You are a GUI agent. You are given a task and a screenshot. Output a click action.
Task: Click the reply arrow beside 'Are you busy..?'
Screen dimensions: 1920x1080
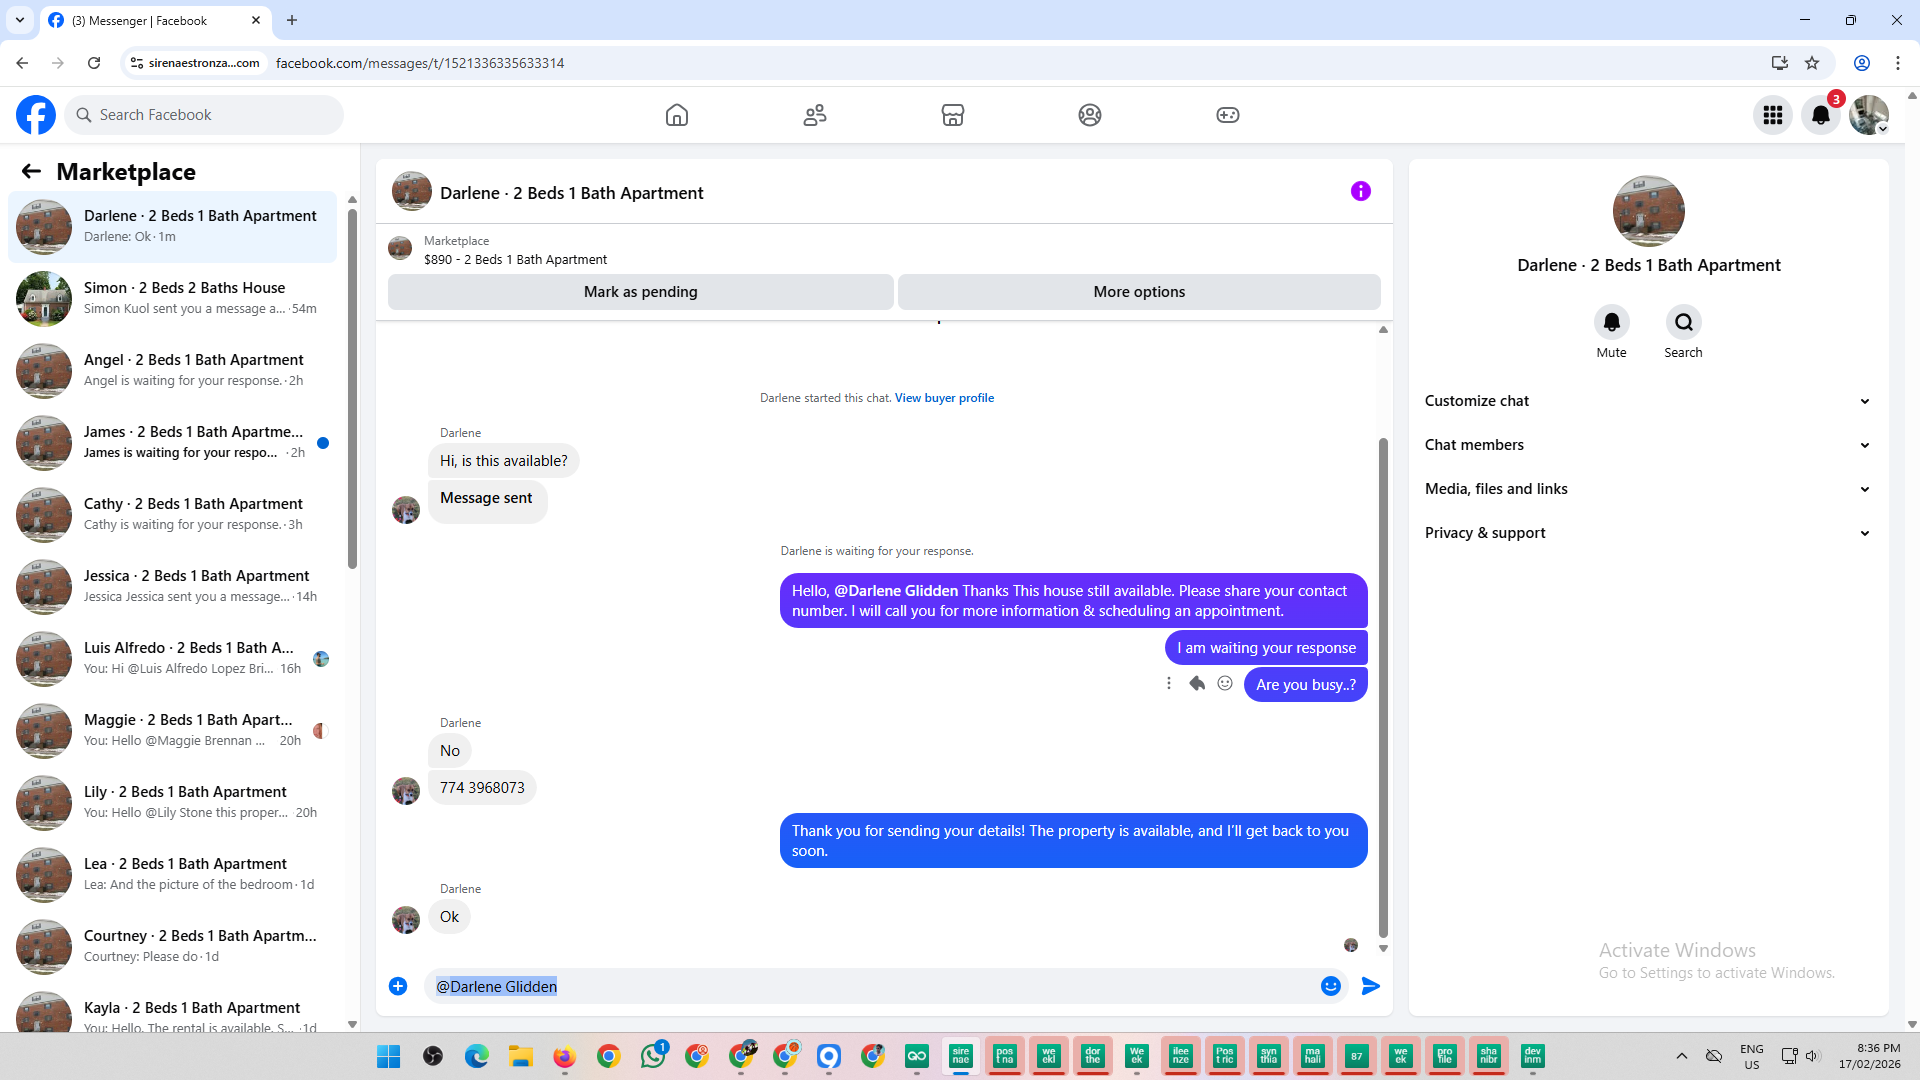[x=1197, y=683]
